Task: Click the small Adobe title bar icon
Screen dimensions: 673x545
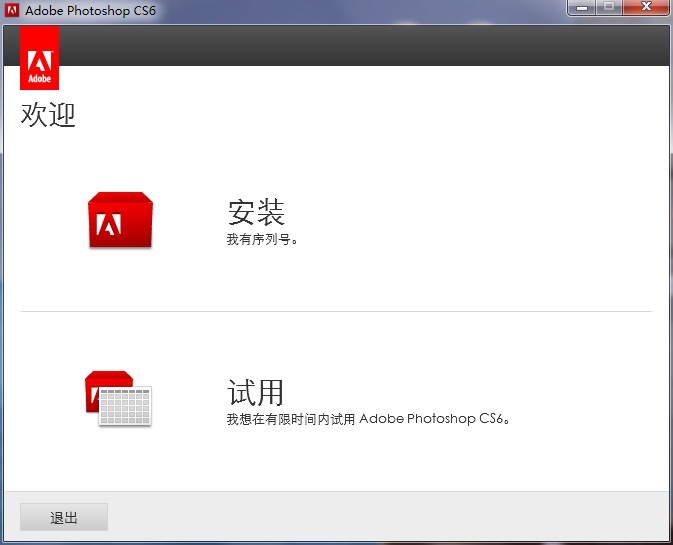Action: point(12,10)
